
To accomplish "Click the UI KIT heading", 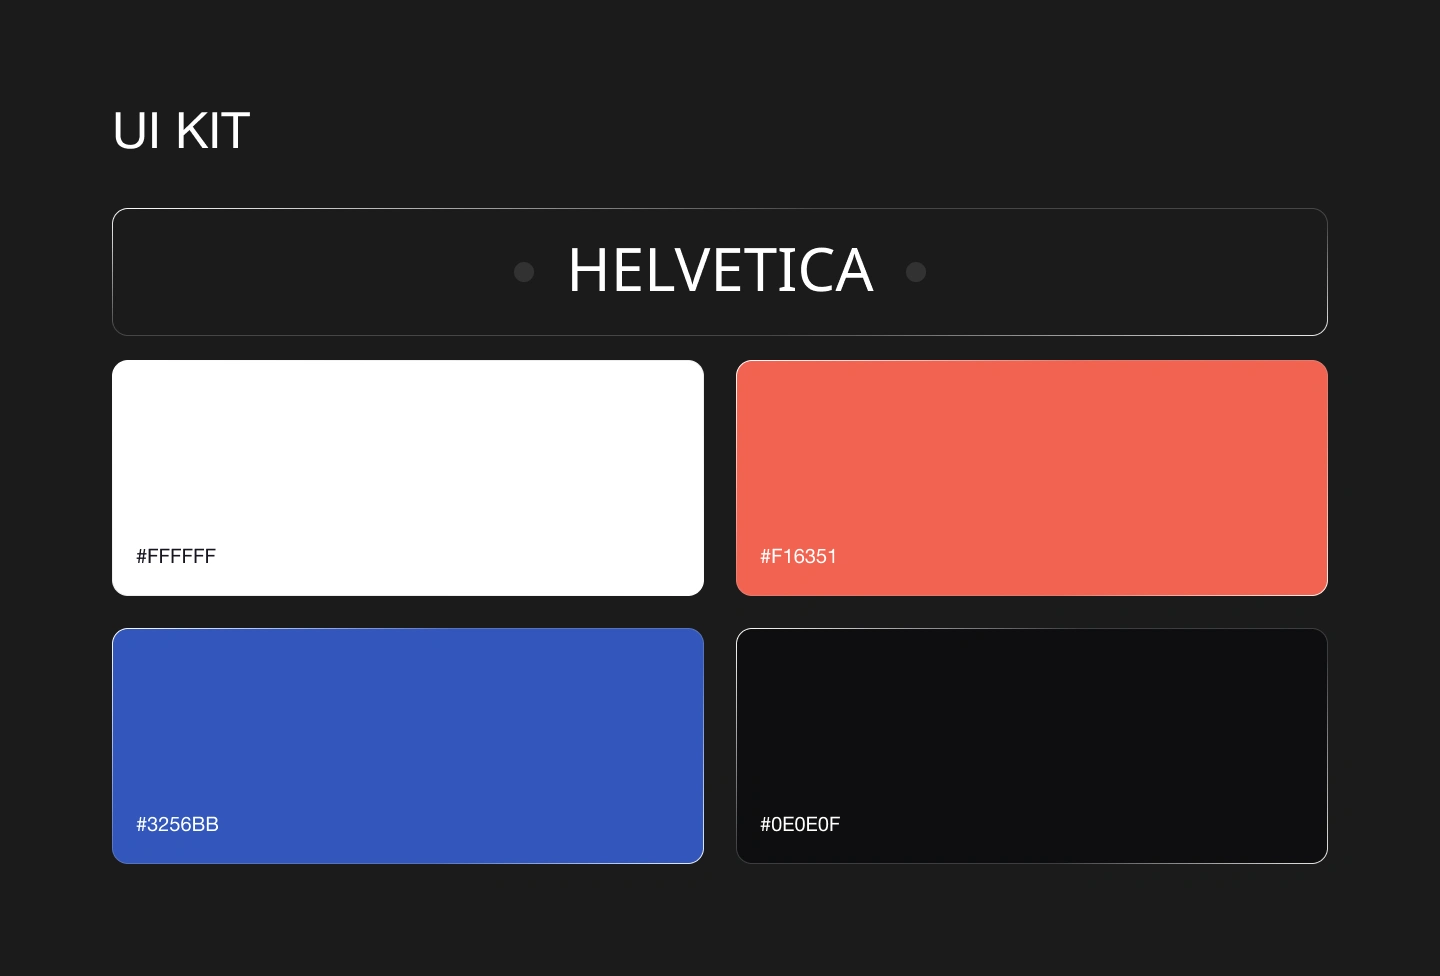I will [x=181, y=131].
